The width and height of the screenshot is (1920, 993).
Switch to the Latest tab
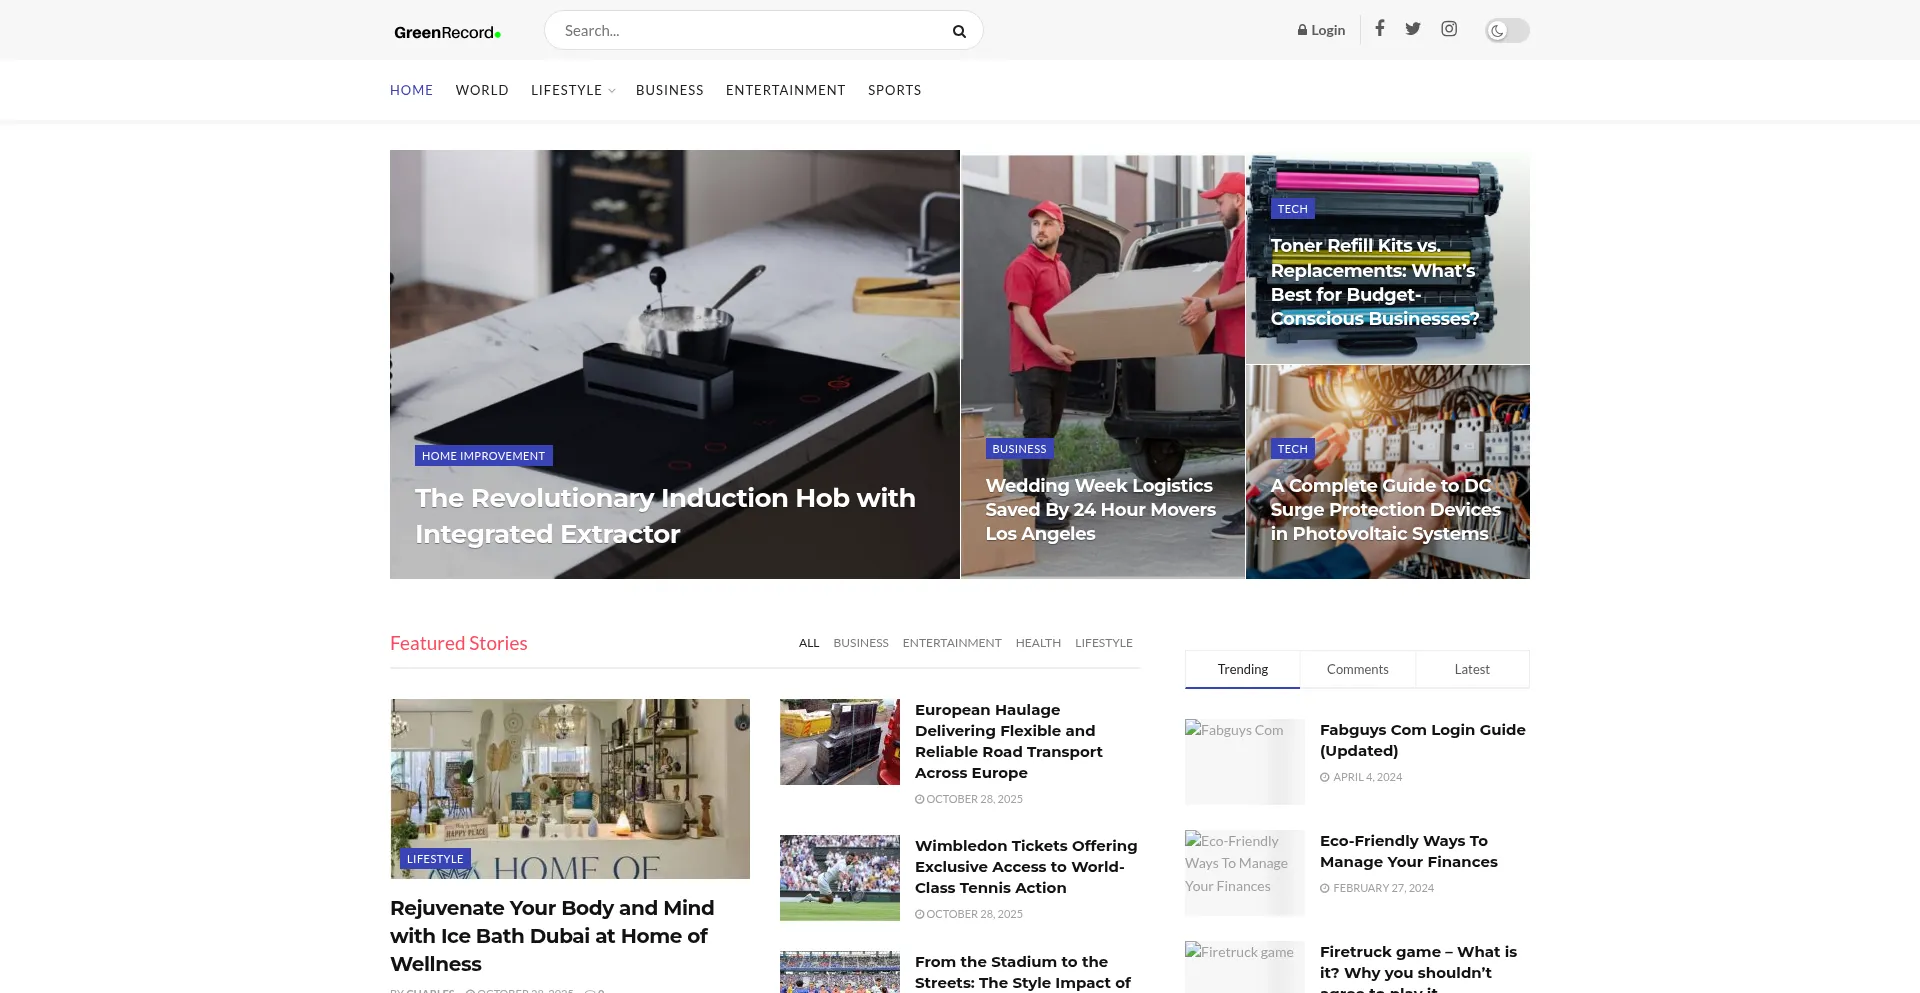click(x=1471, y=670)
